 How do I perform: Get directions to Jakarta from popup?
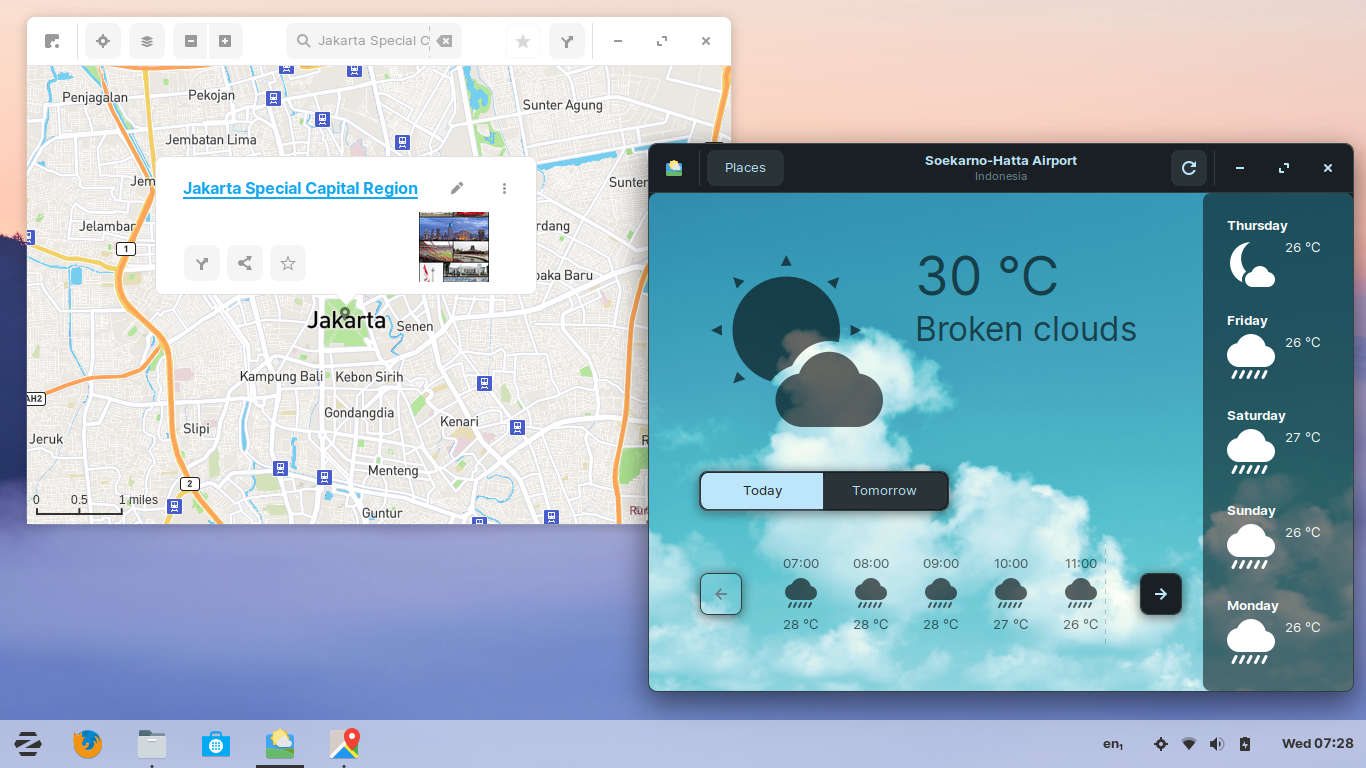point(202,263)
